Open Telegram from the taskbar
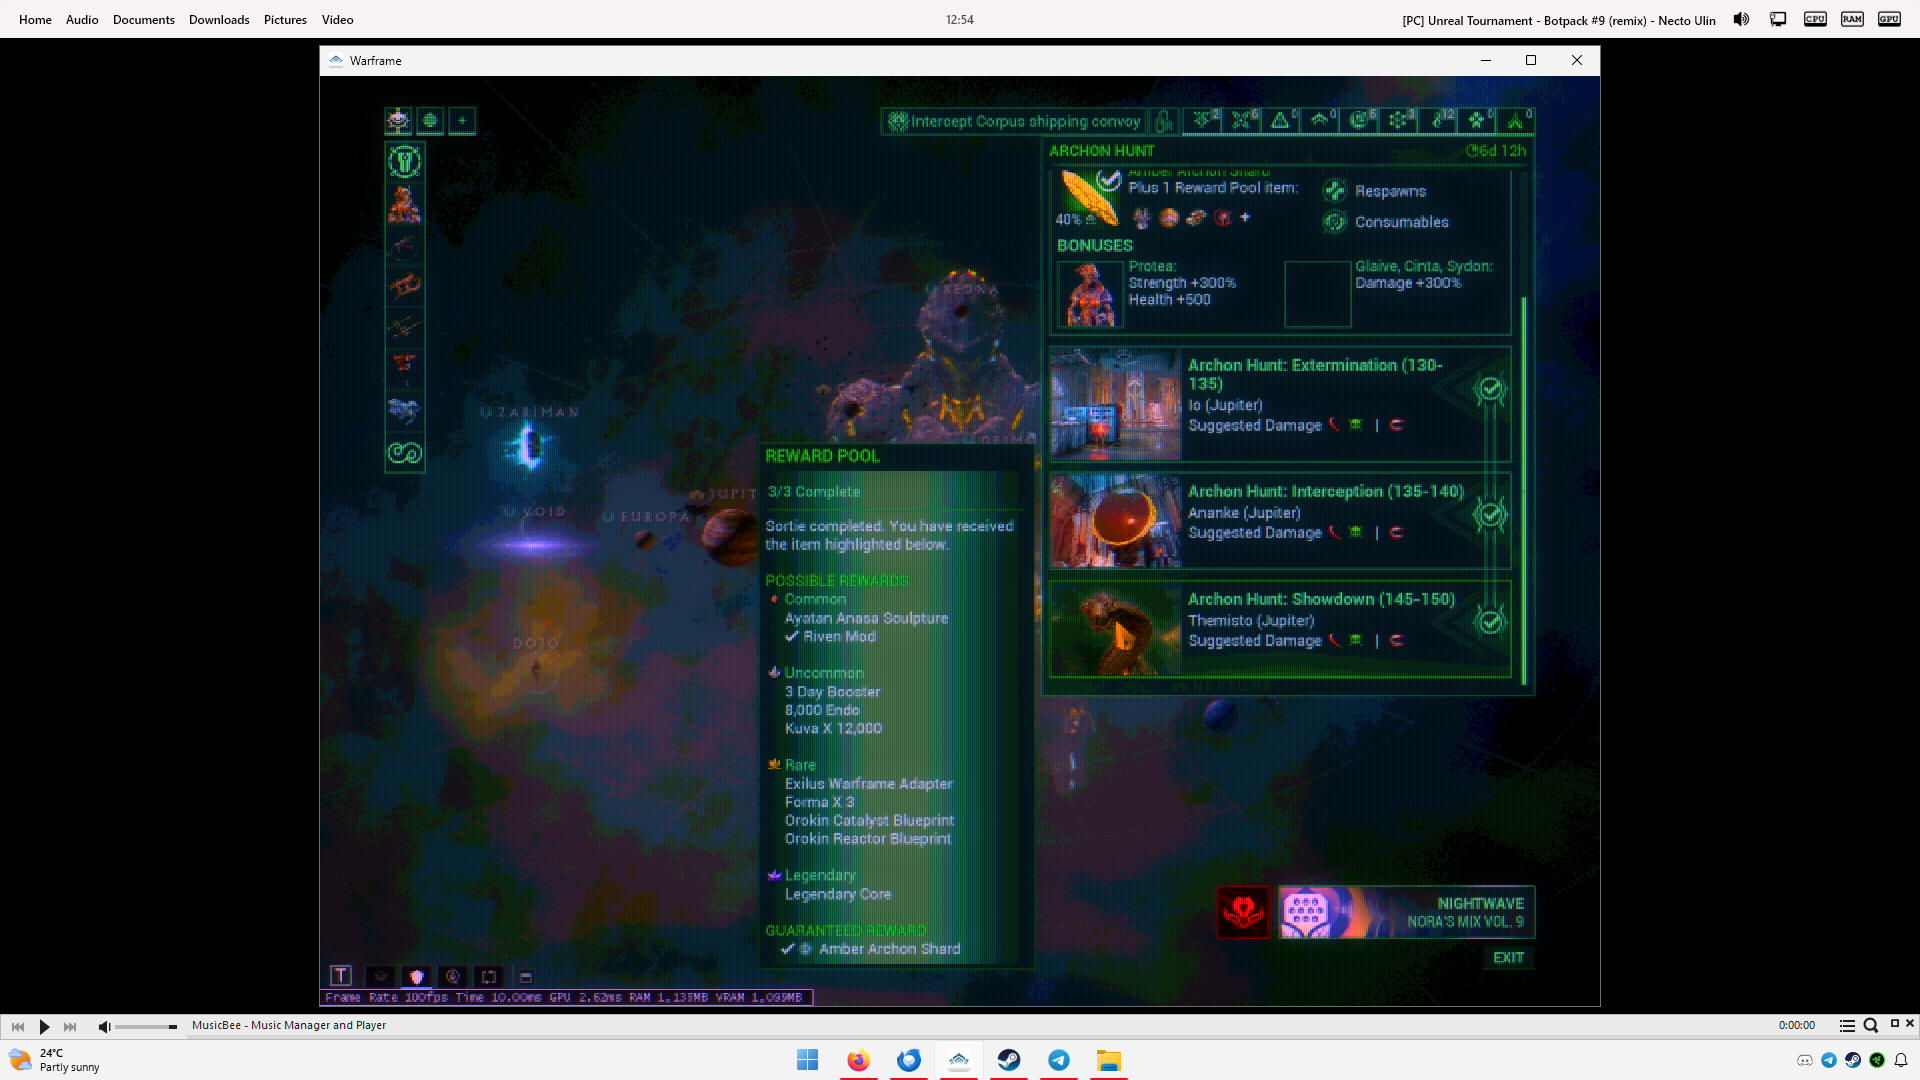Image resolution: width=1920 pixels, height=1080 pixels. point(1059,1060)
